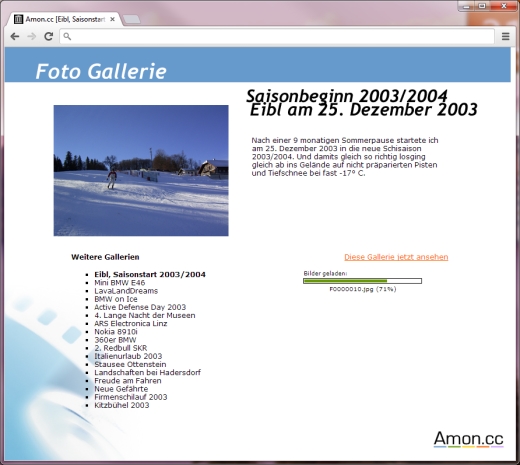The height and width of the screenshot is (465, 520).
Task: Open 'Eibl, Saisonstart 2003/2004' gallery
Action: click(x=150, y=274)
